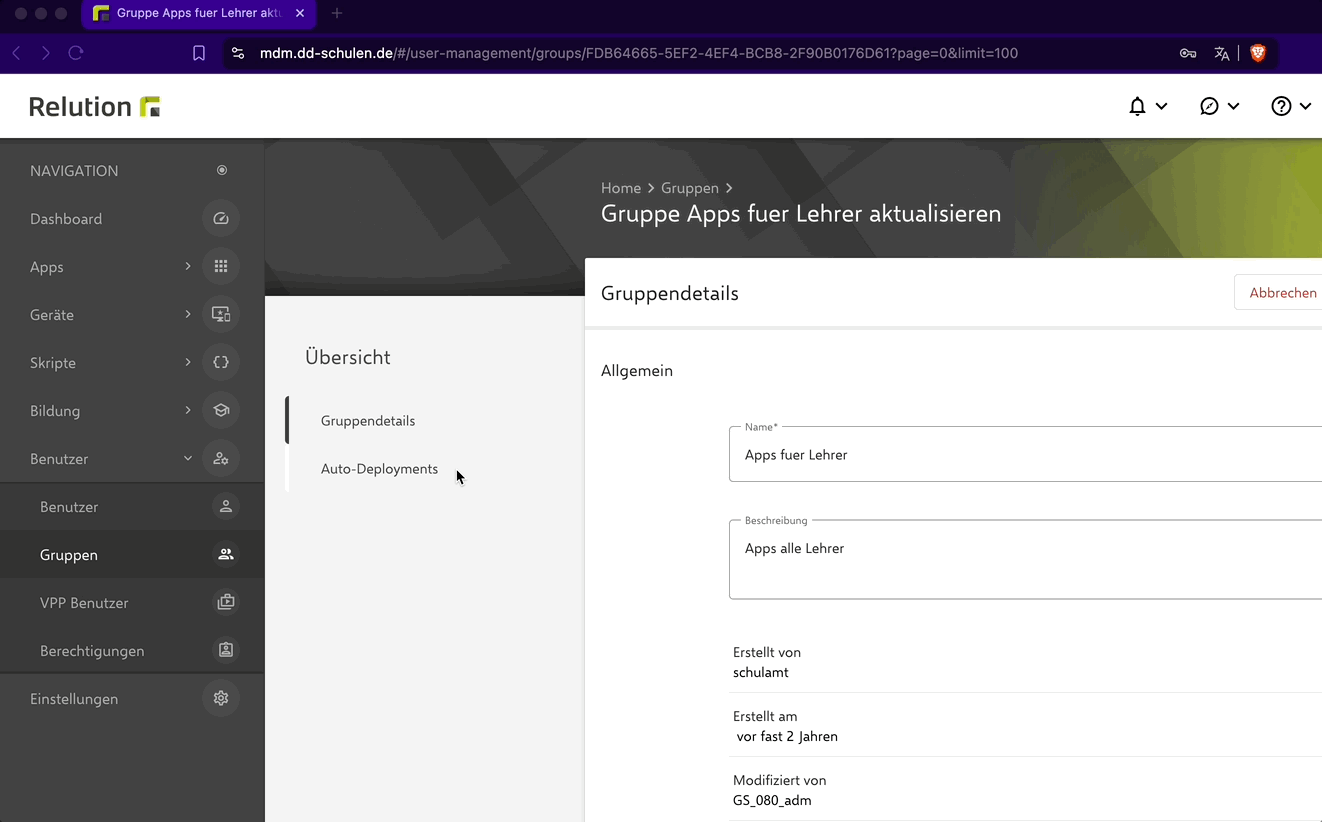Click the 'Übersicht' heading

(348, 357)
